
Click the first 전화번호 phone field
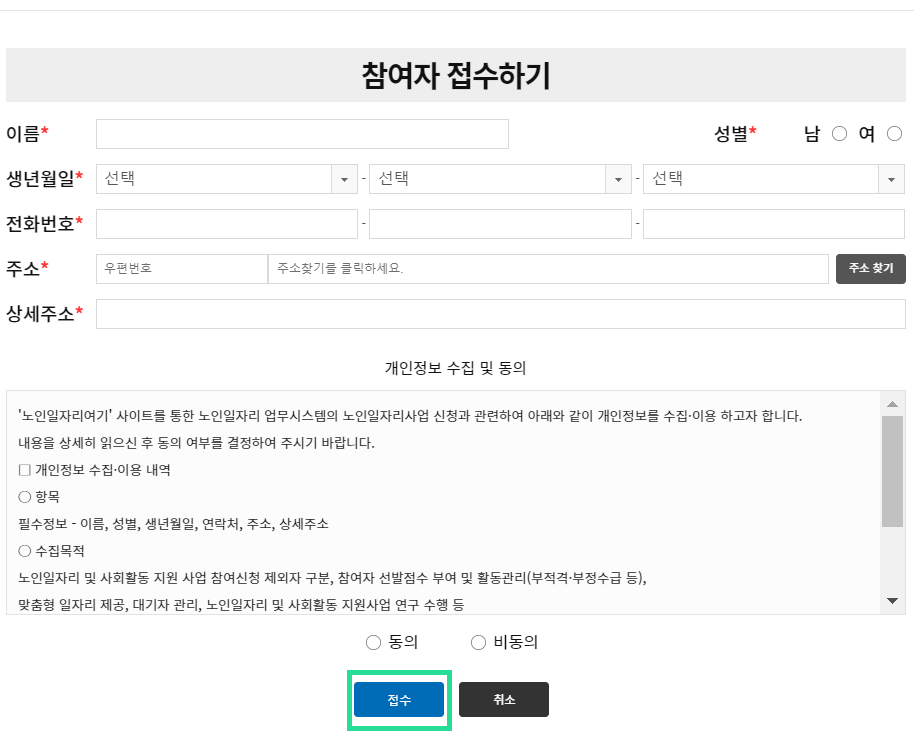pos(227,224)
